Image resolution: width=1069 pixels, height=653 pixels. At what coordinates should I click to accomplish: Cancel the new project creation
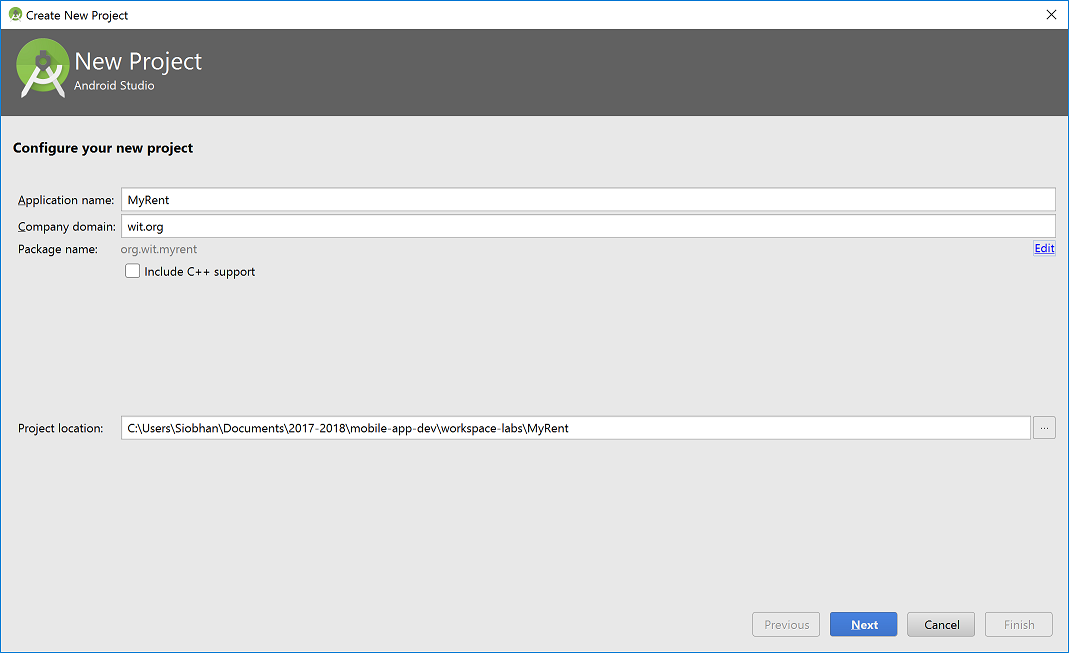pyautogui.click(x=940, y=623)
